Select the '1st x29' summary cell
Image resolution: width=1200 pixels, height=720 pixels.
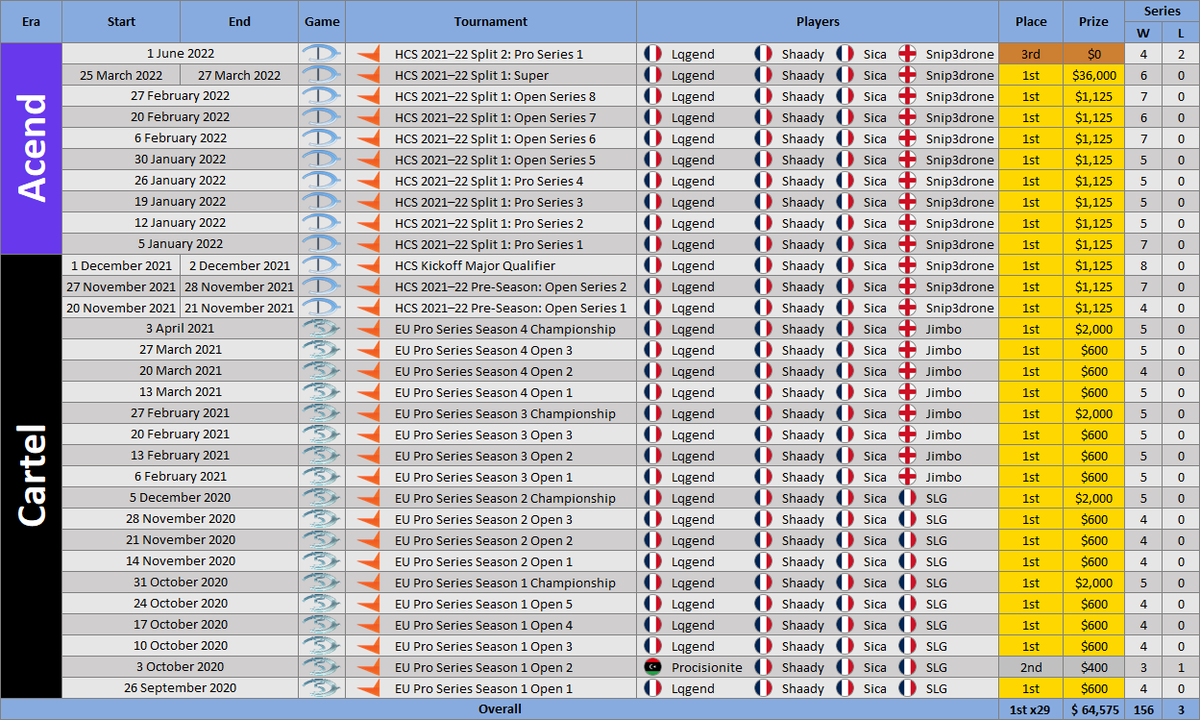1031,709
